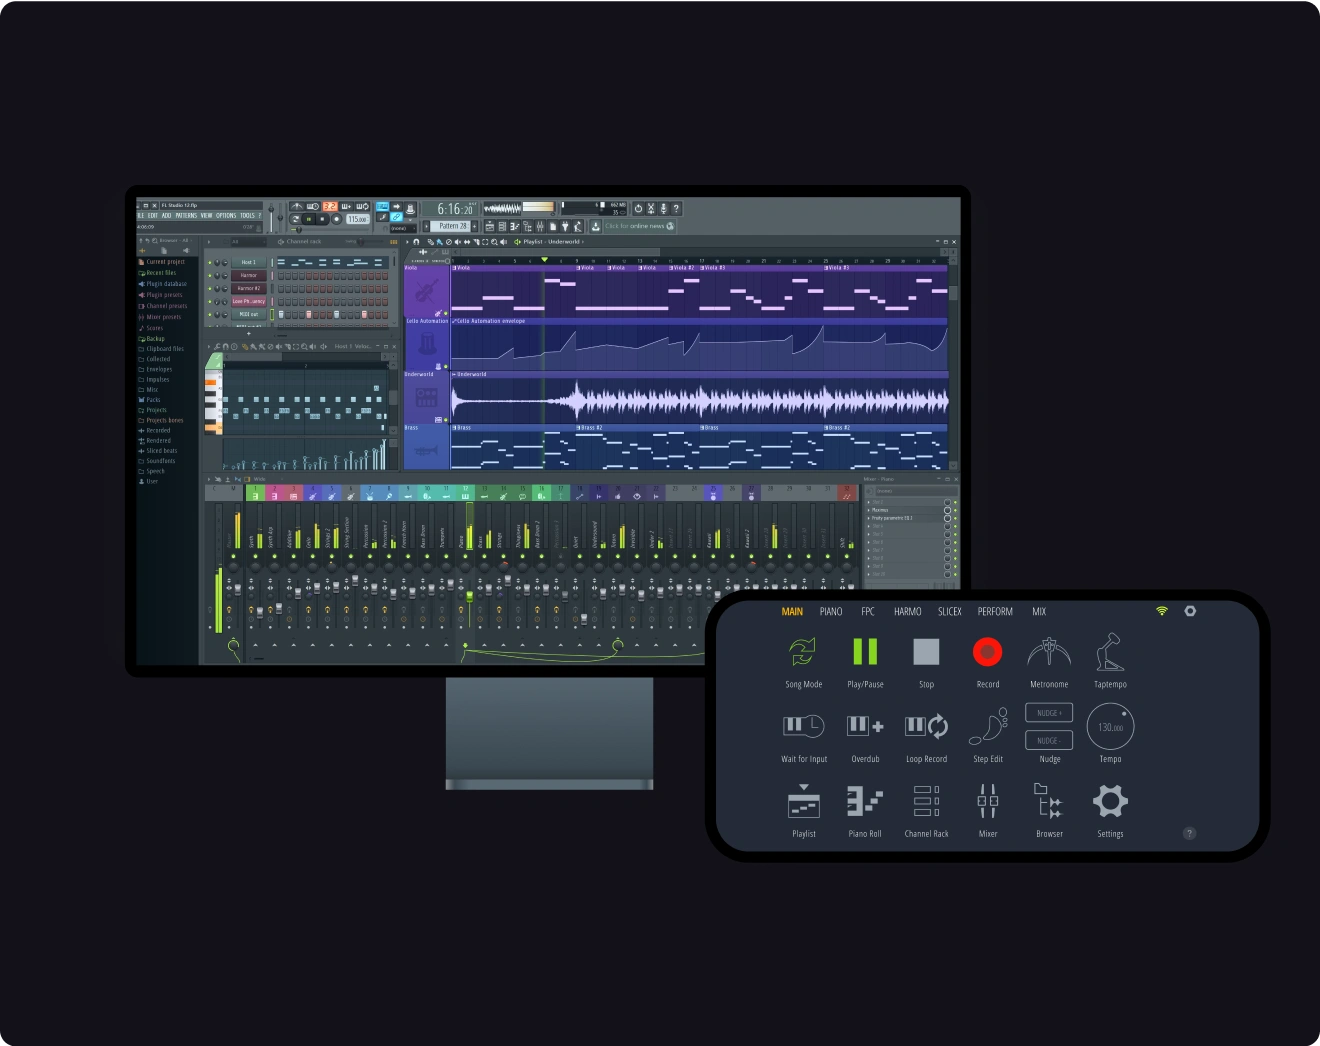The image size is (1320, 1046).
Task: Toggle Overdub on the remote
Action: click(865, 726)
